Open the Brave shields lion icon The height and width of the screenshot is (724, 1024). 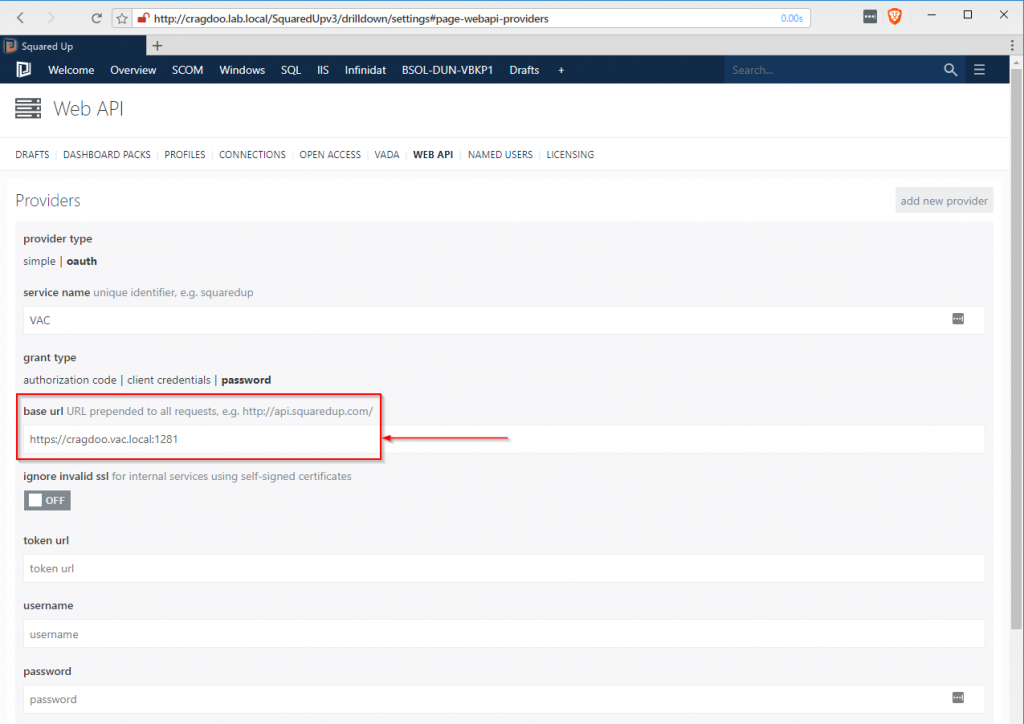[x=895, y=17]
